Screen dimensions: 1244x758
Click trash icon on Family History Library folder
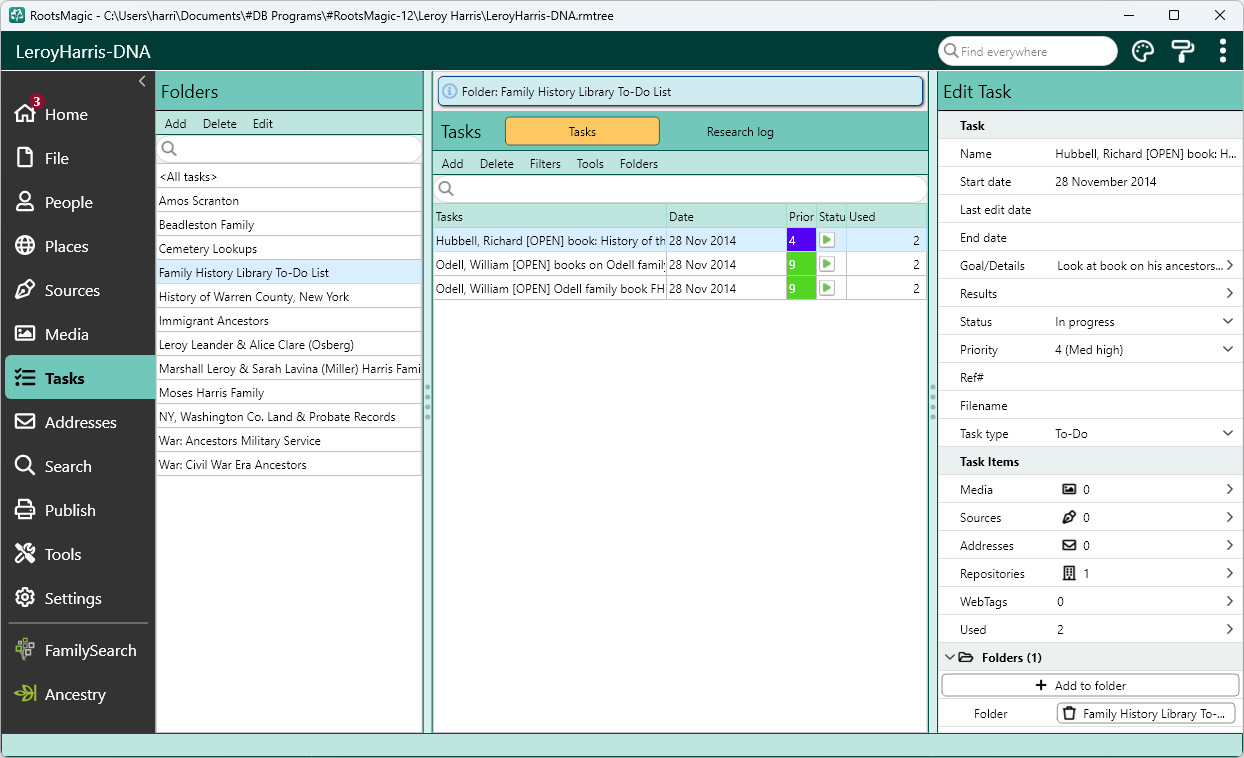1069,714
